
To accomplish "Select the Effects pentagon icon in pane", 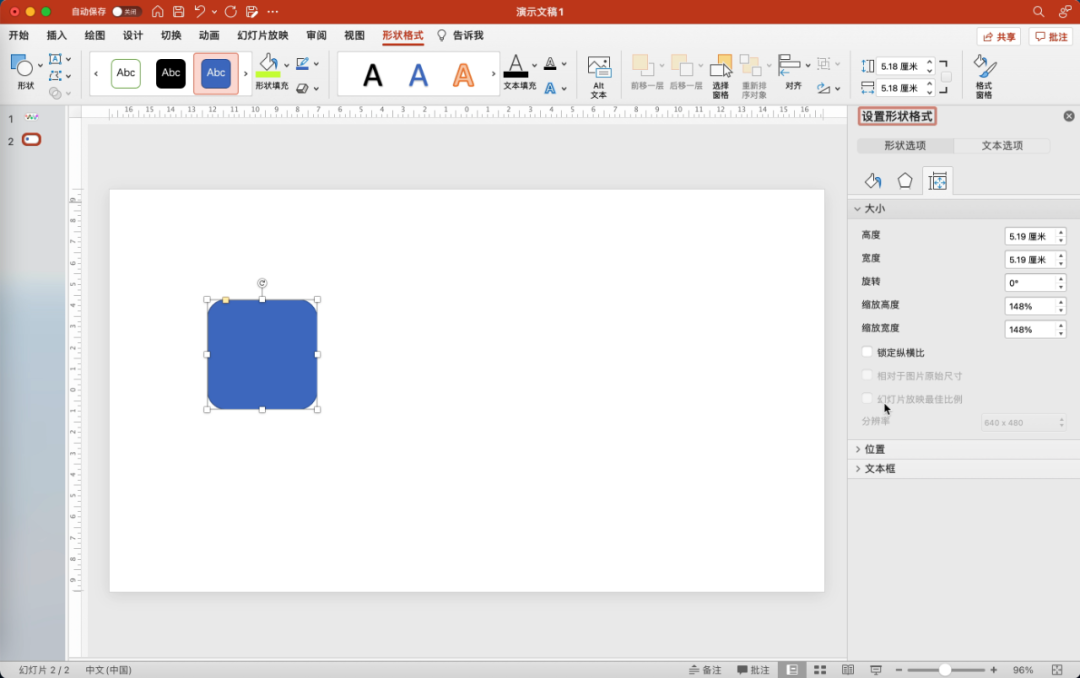I will pyautogui.click(x=905, y=181).
